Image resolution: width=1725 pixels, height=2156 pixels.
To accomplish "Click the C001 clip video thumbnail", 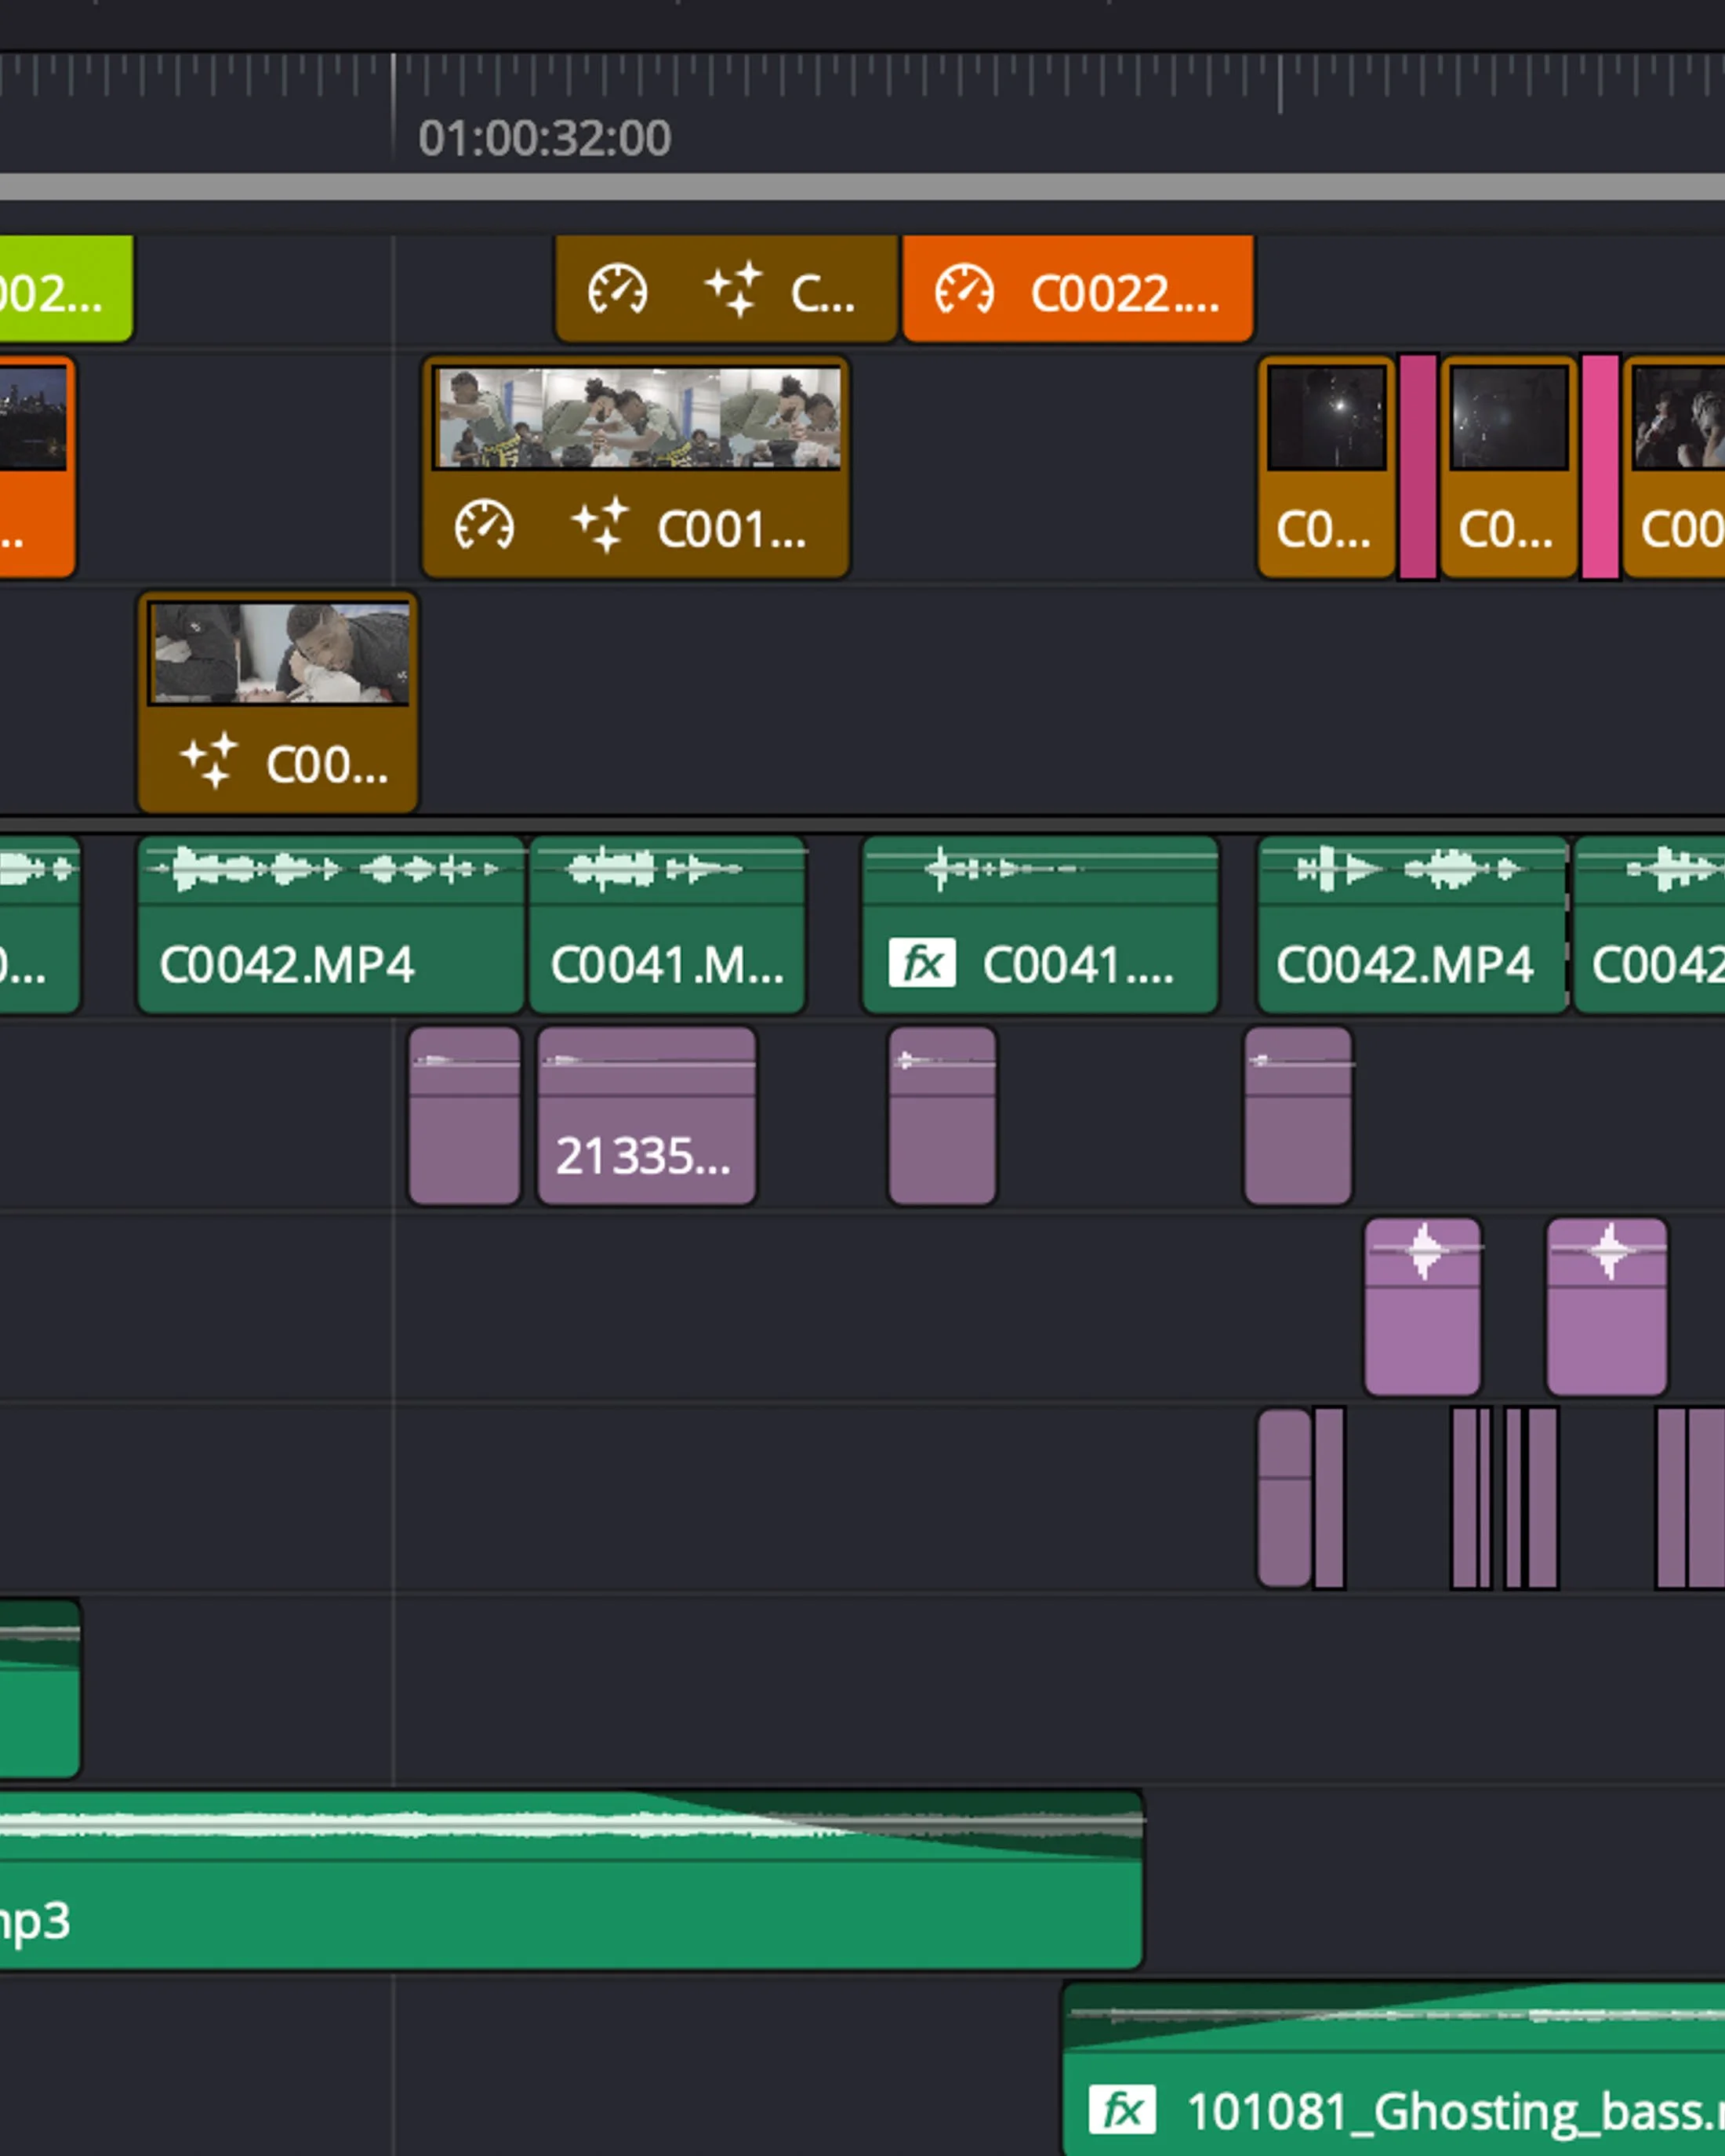I will [637, 418].
